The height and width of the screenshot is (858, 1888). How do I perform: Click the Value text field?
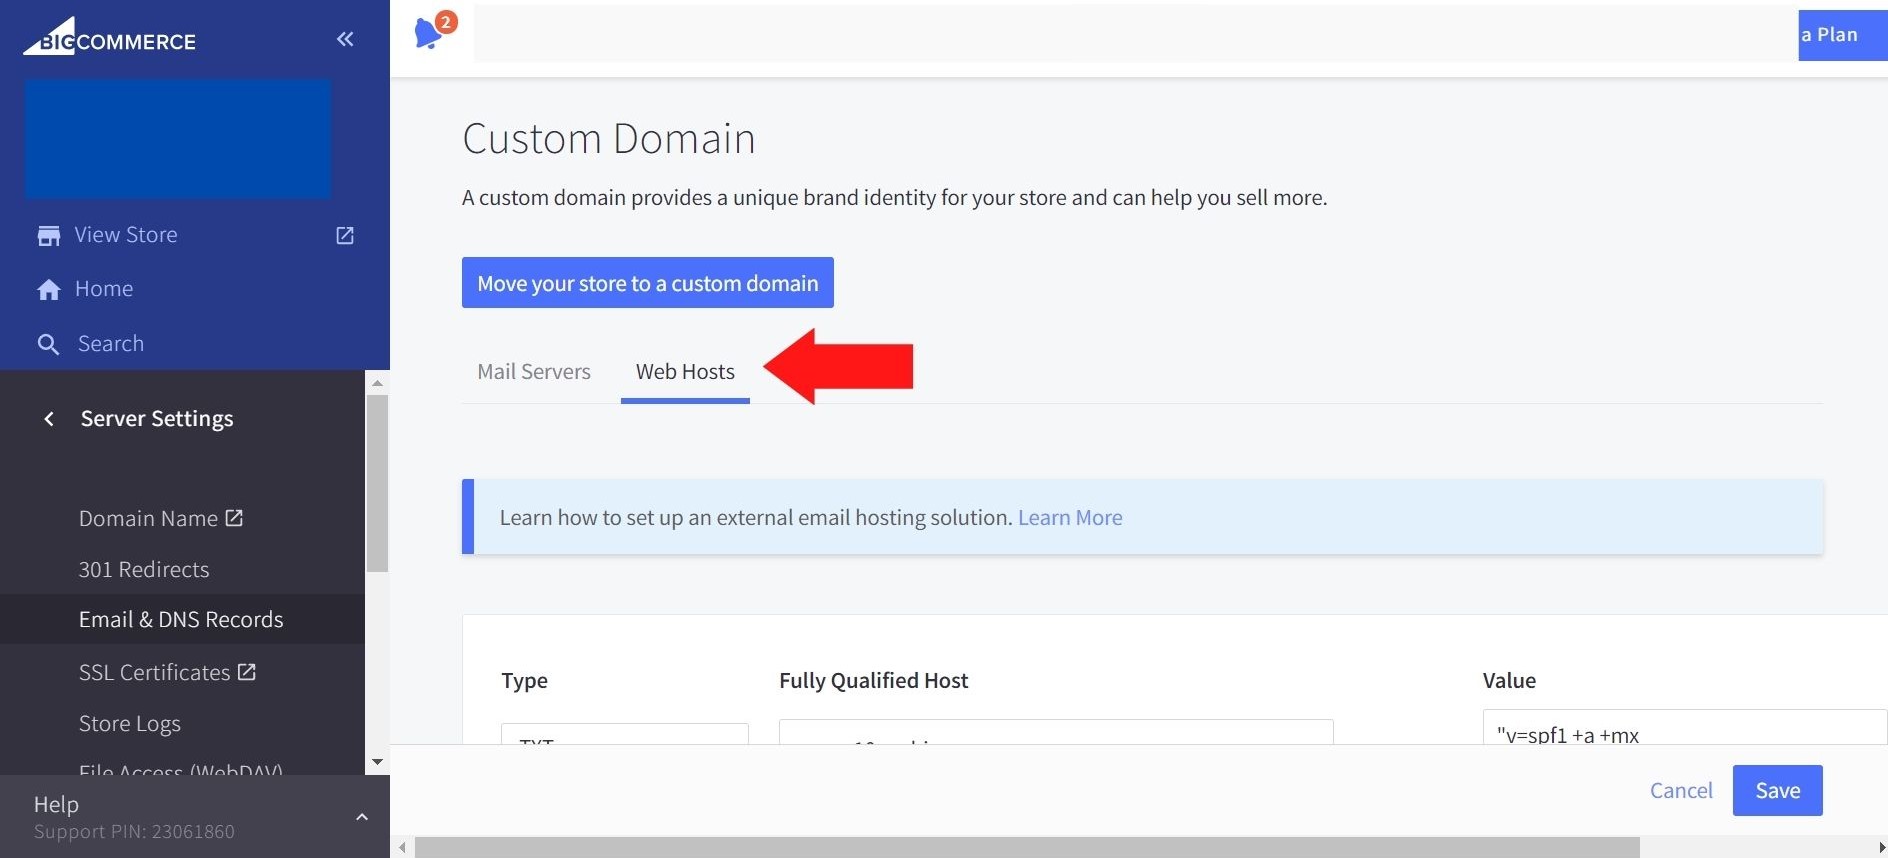(x=1683, y=729)
